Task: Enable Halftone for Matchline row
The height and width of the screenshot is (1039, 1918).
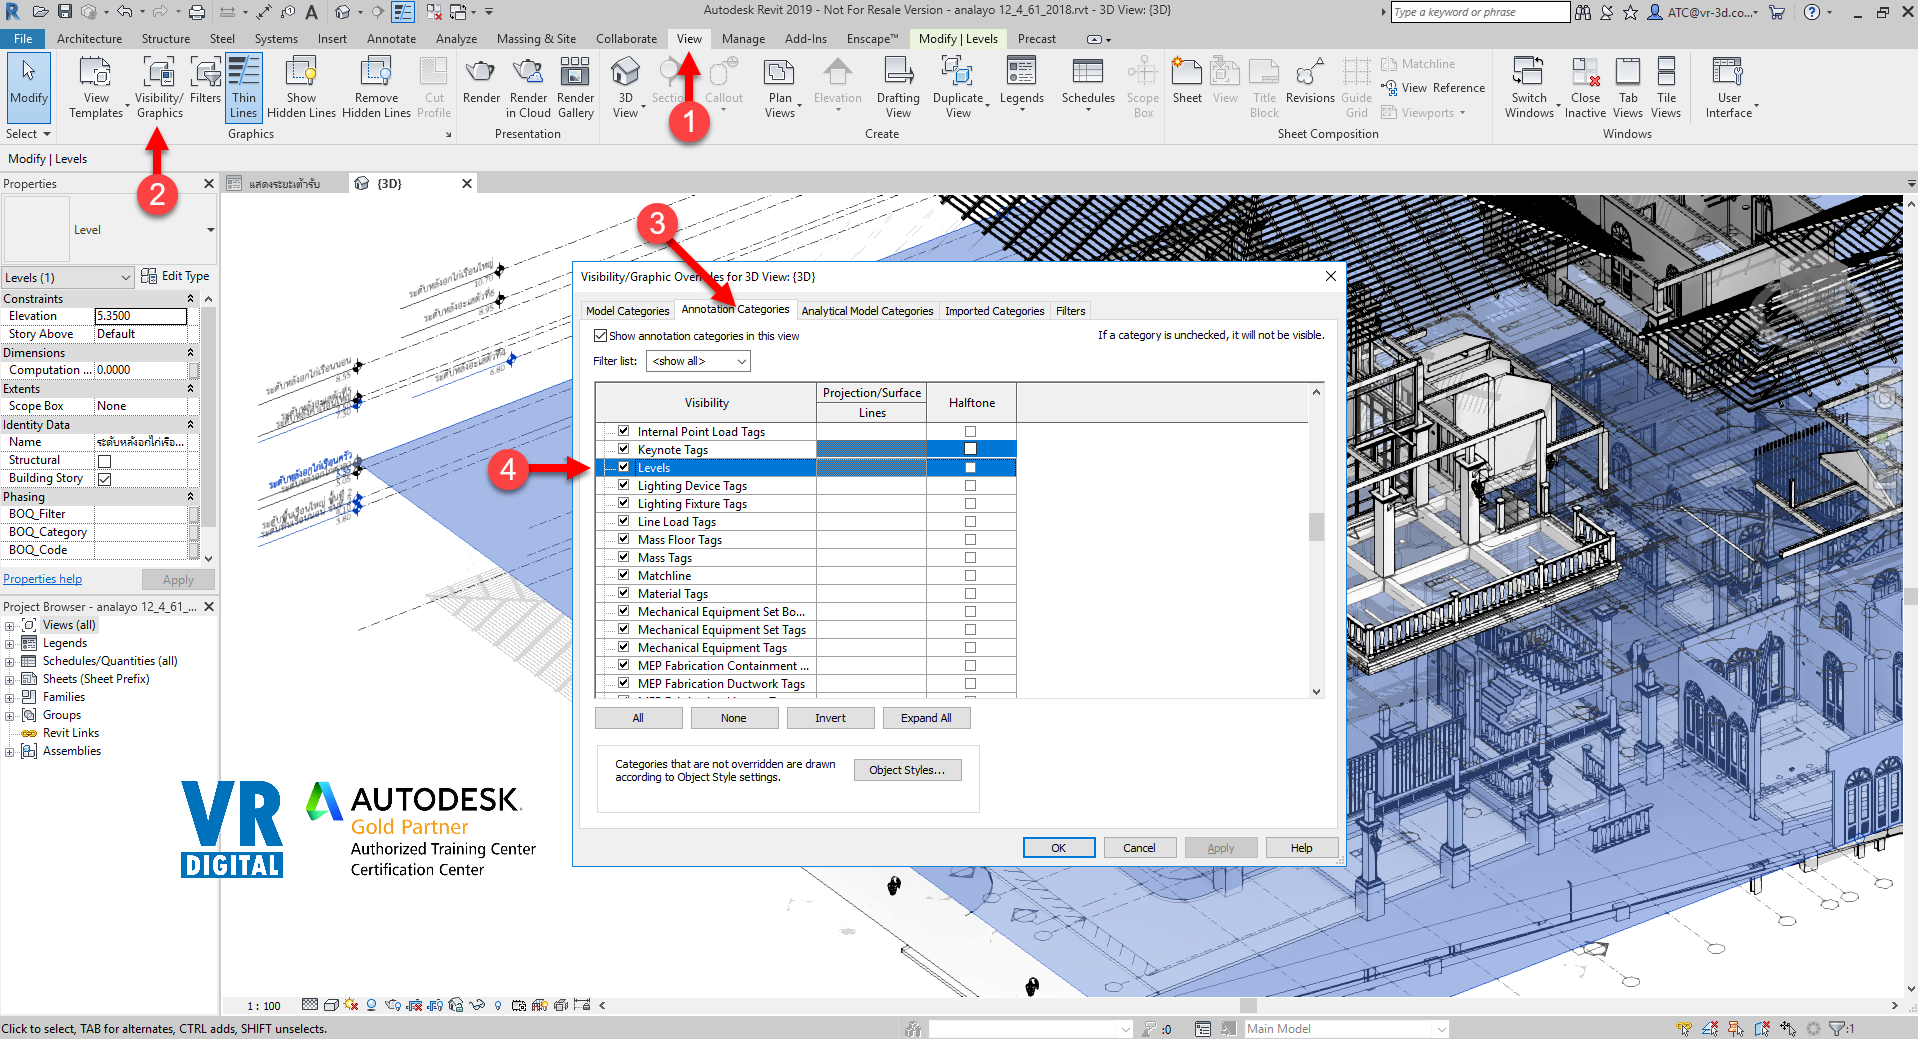Action: pyautogui.click(x=970, y=576)
